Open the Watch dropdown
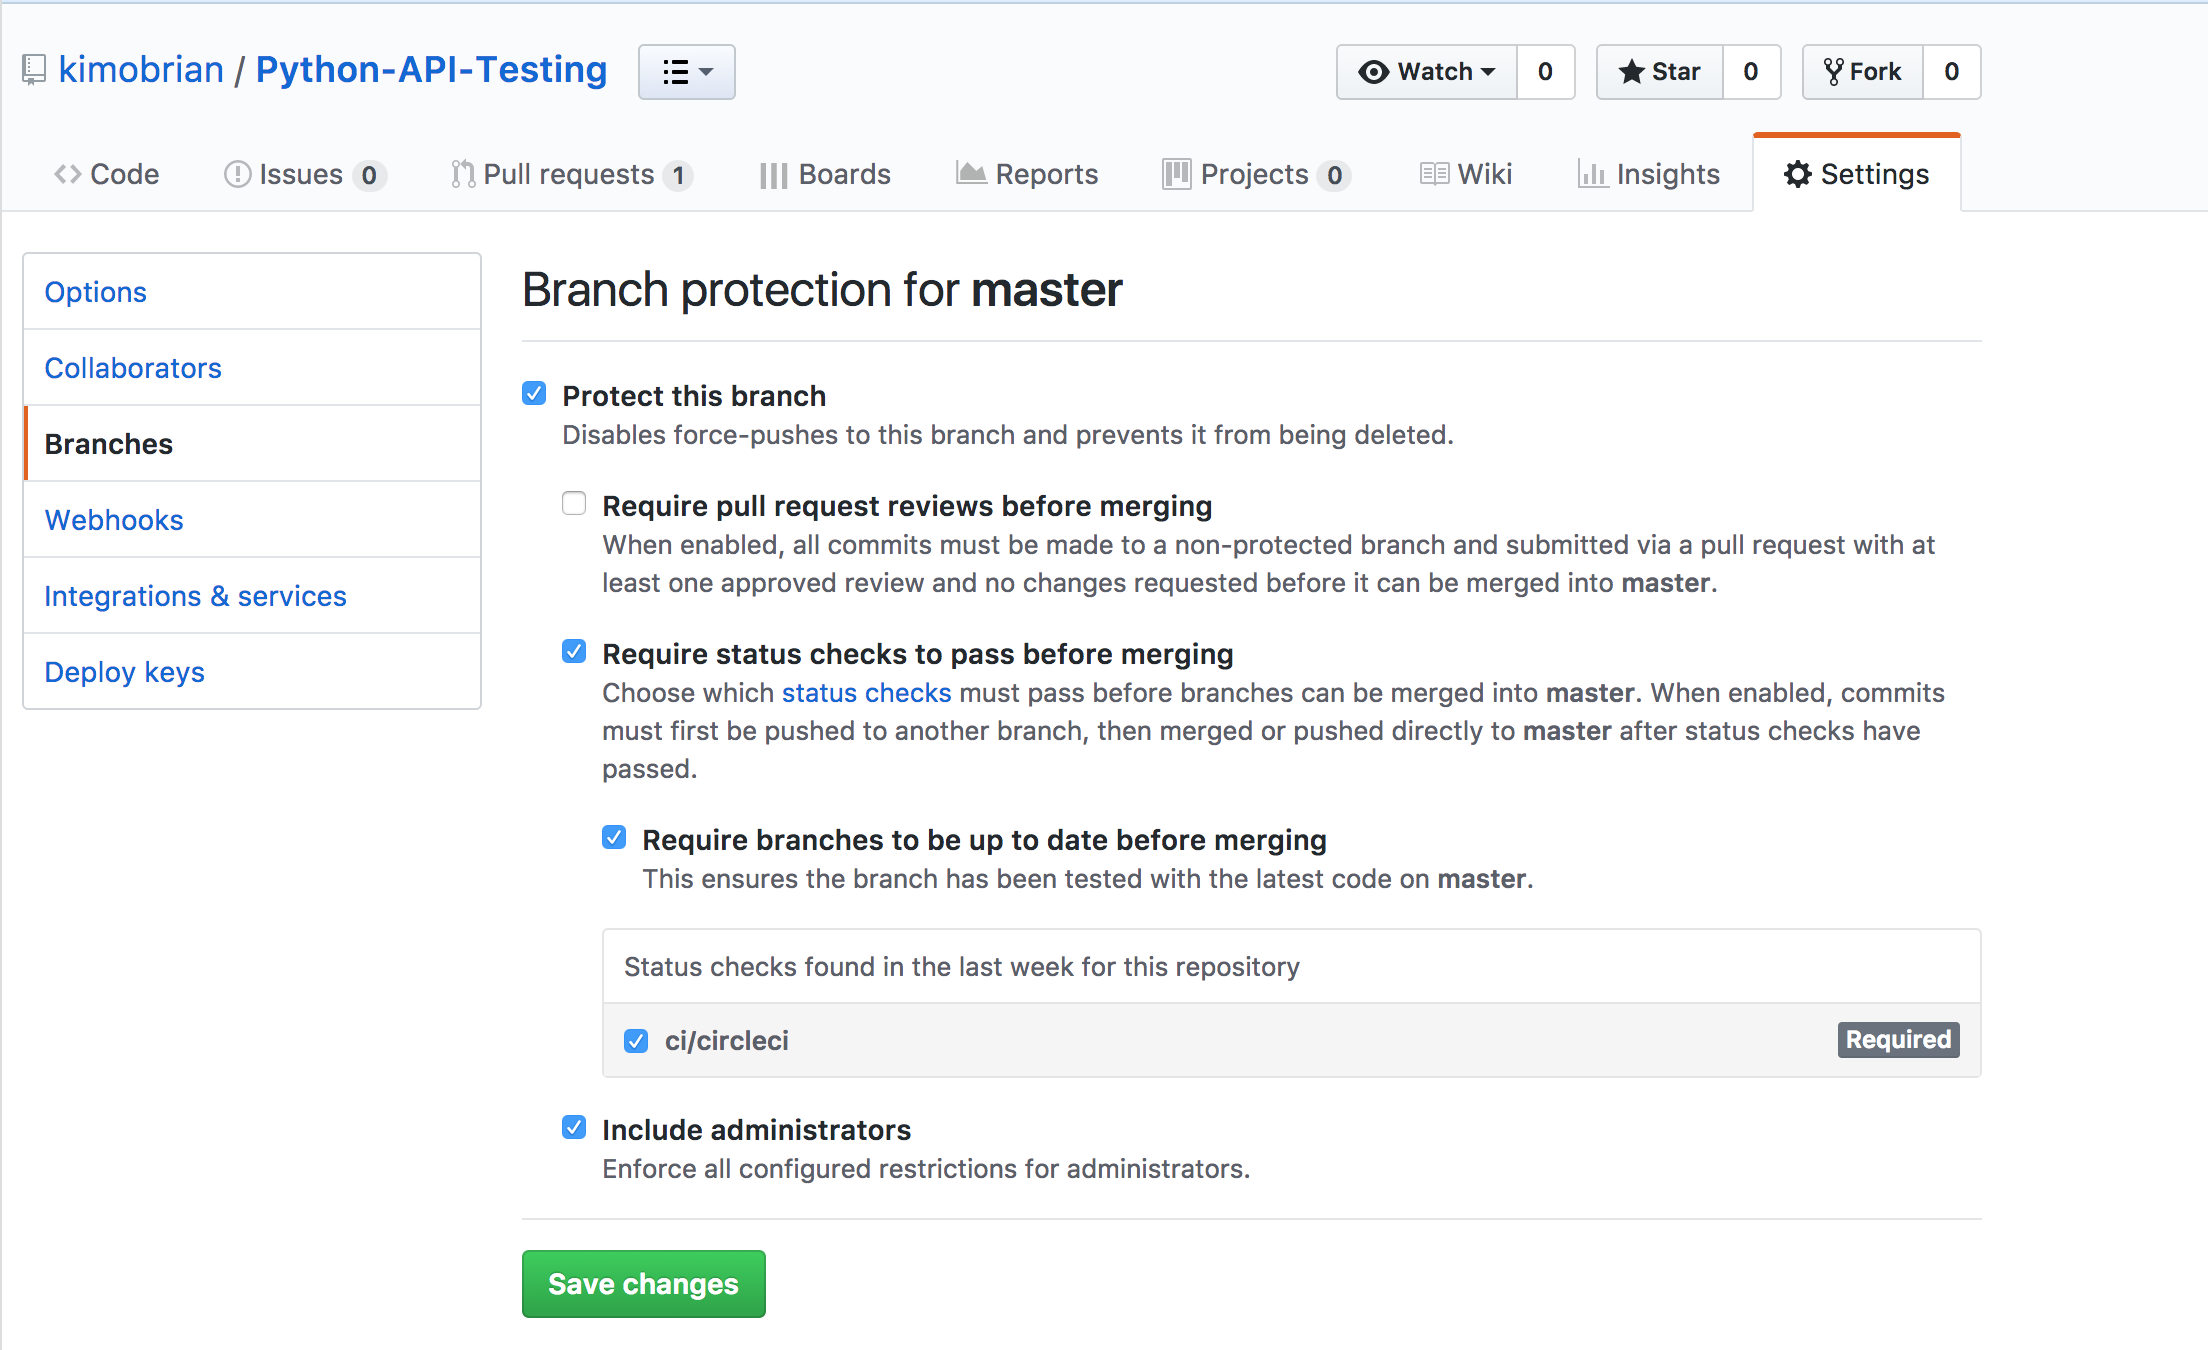Viewport: 2208px width, 1350px height. point(1425,71)
